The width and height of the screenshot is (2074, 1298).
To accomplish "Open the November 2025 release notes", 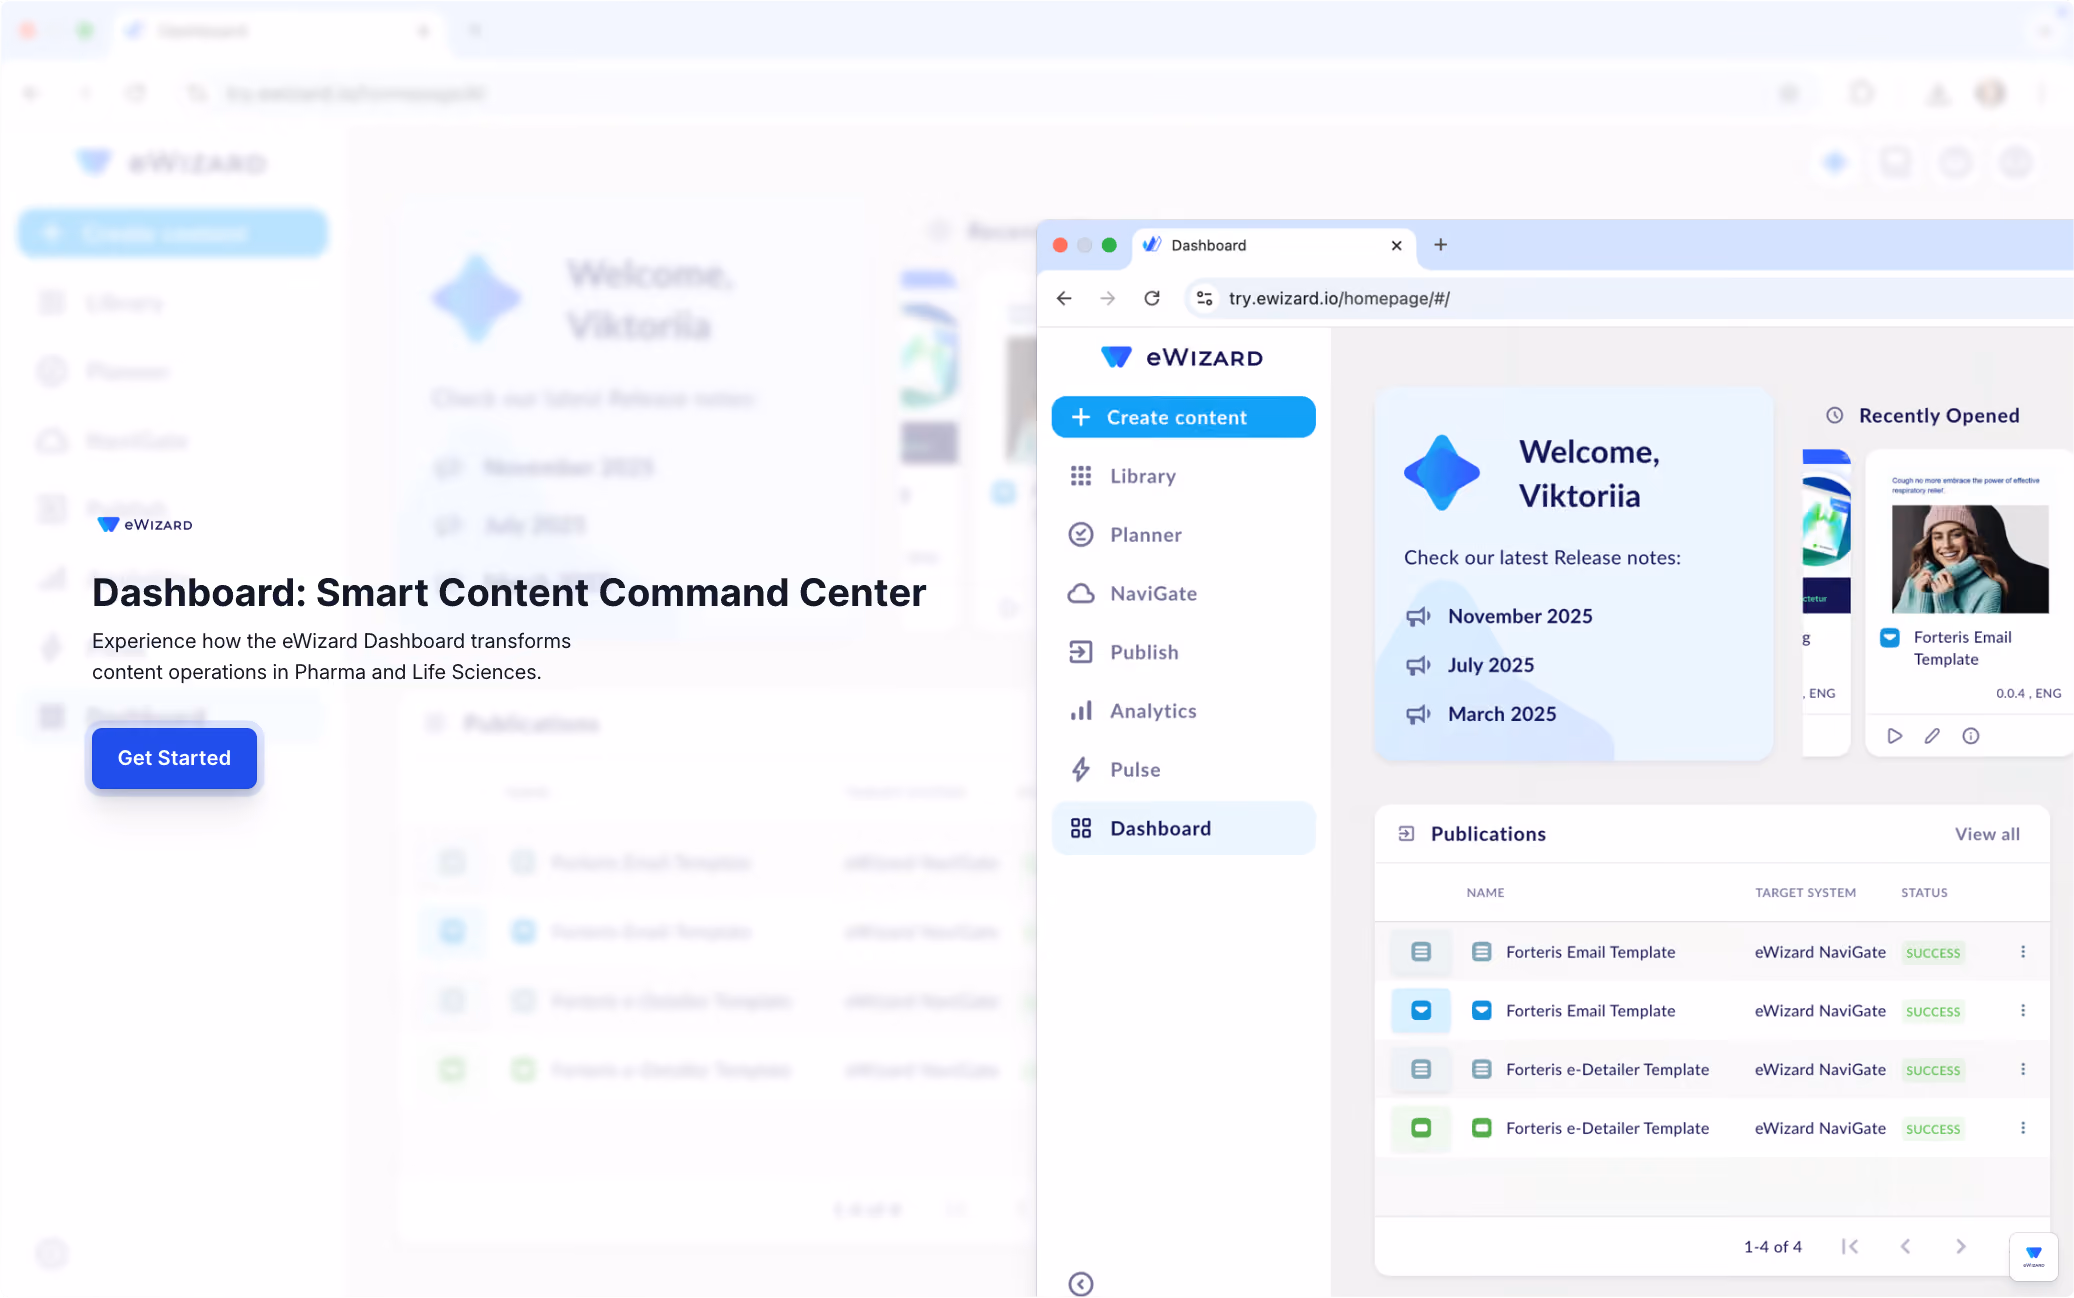I will (x=1519, y=616).
